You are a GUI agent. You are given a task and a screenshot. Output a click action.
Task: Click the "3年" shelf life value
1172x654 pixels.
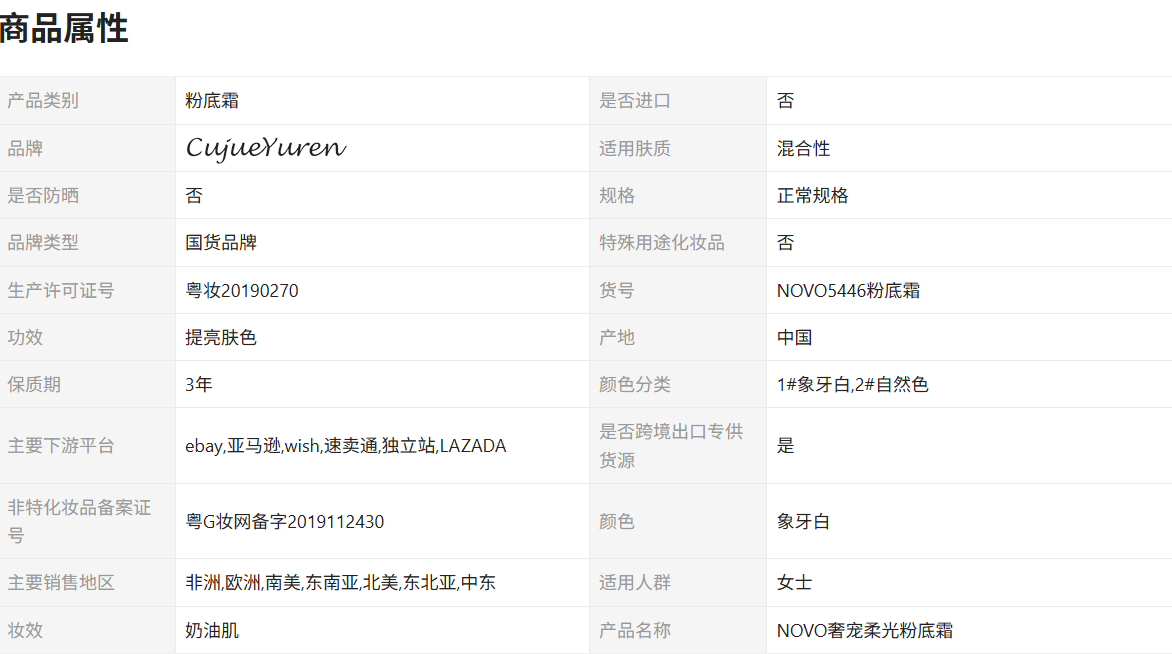(199, 385)
